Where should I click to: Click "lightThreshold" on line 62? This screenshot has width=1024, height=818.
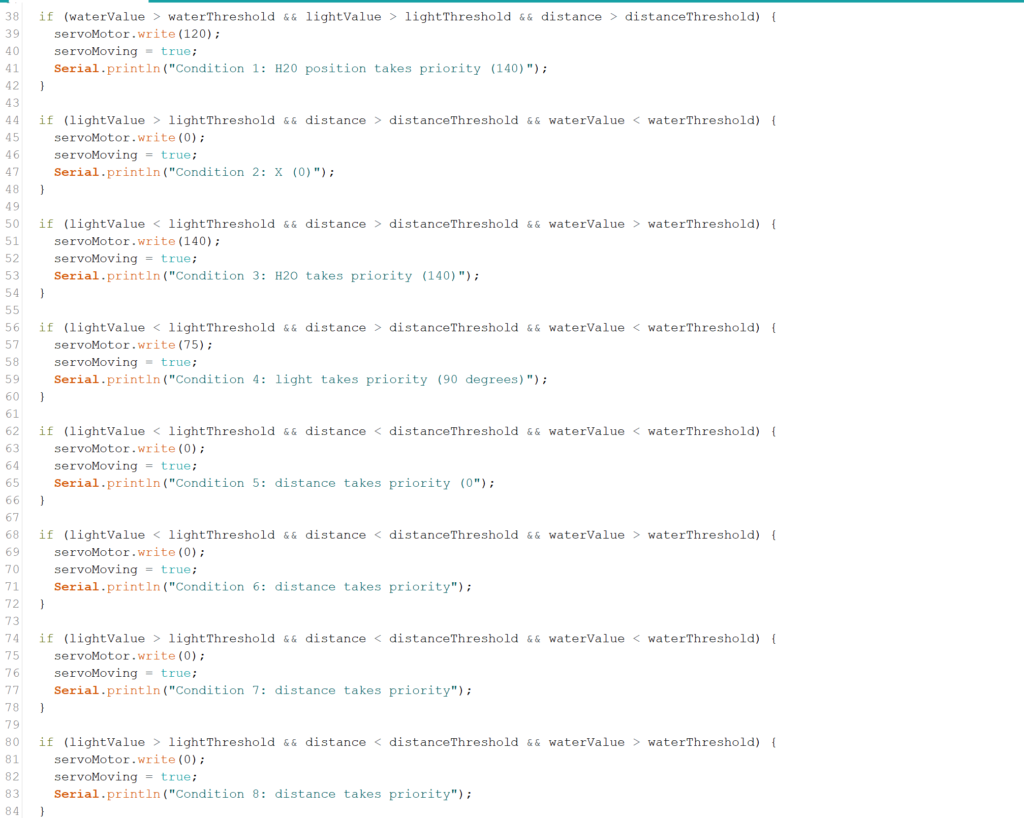point(221,432)
